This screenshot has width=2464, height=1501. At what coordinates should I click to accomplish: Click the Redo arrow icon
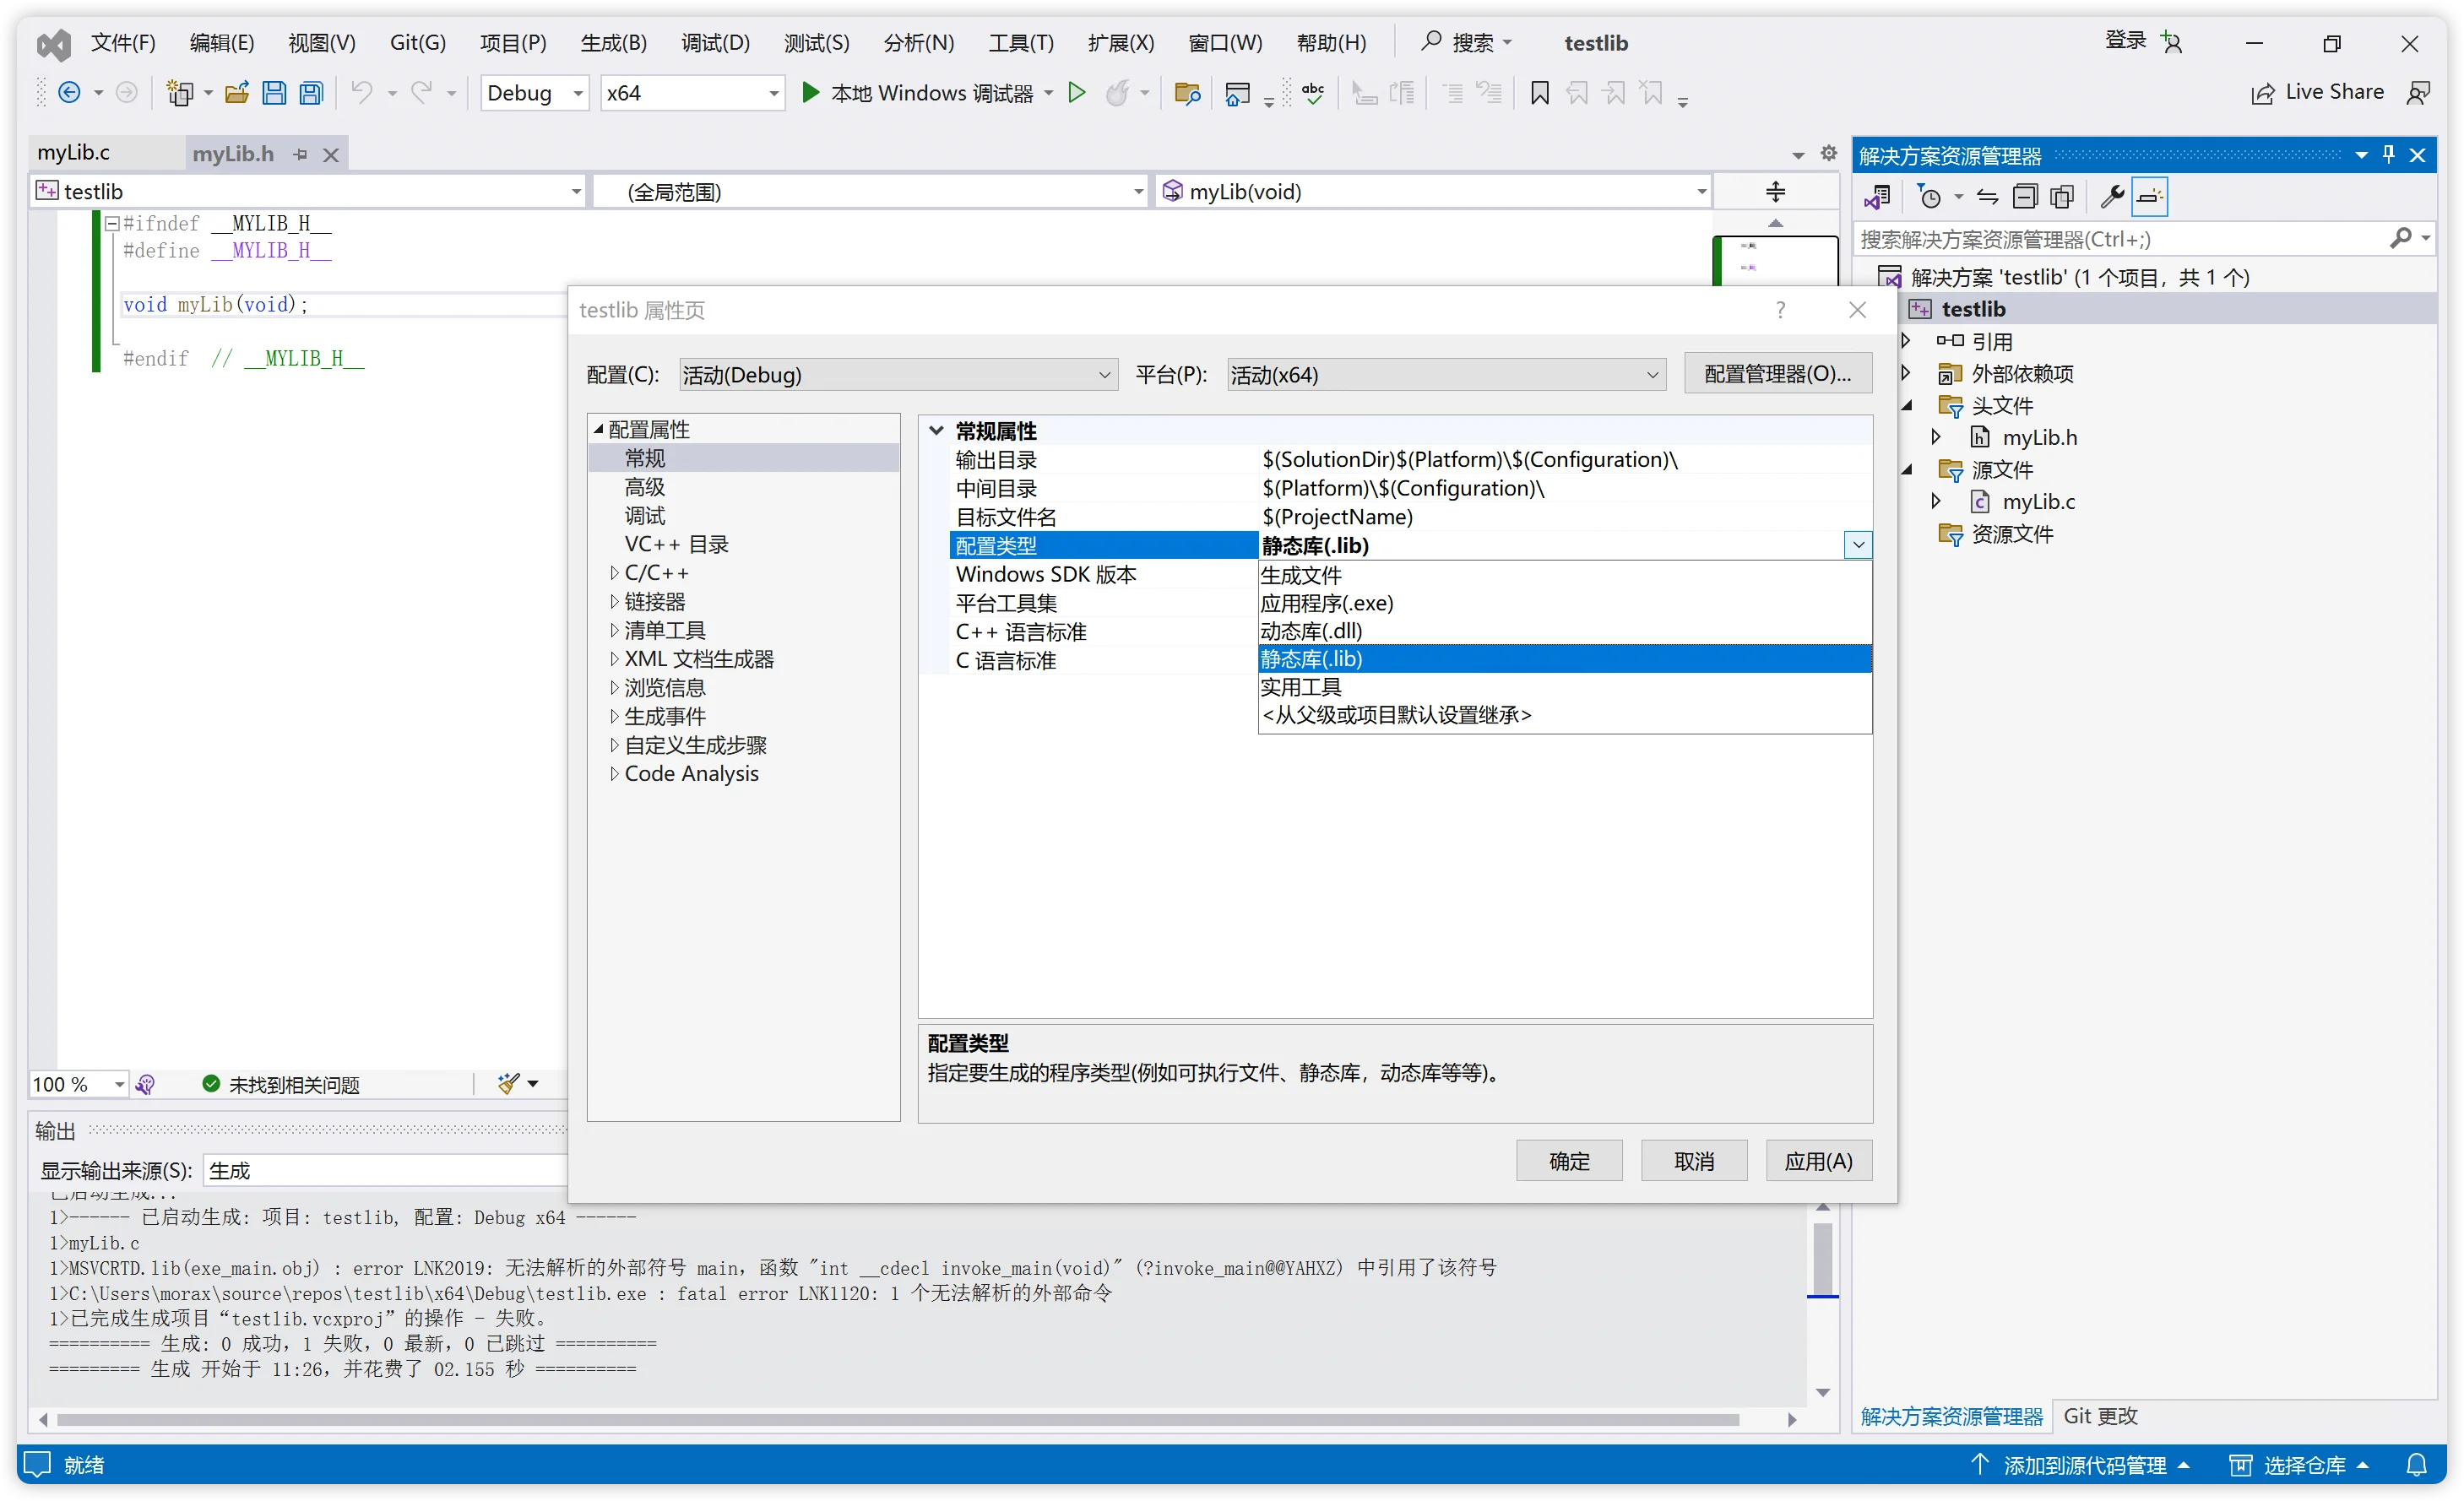pos(421,93)
